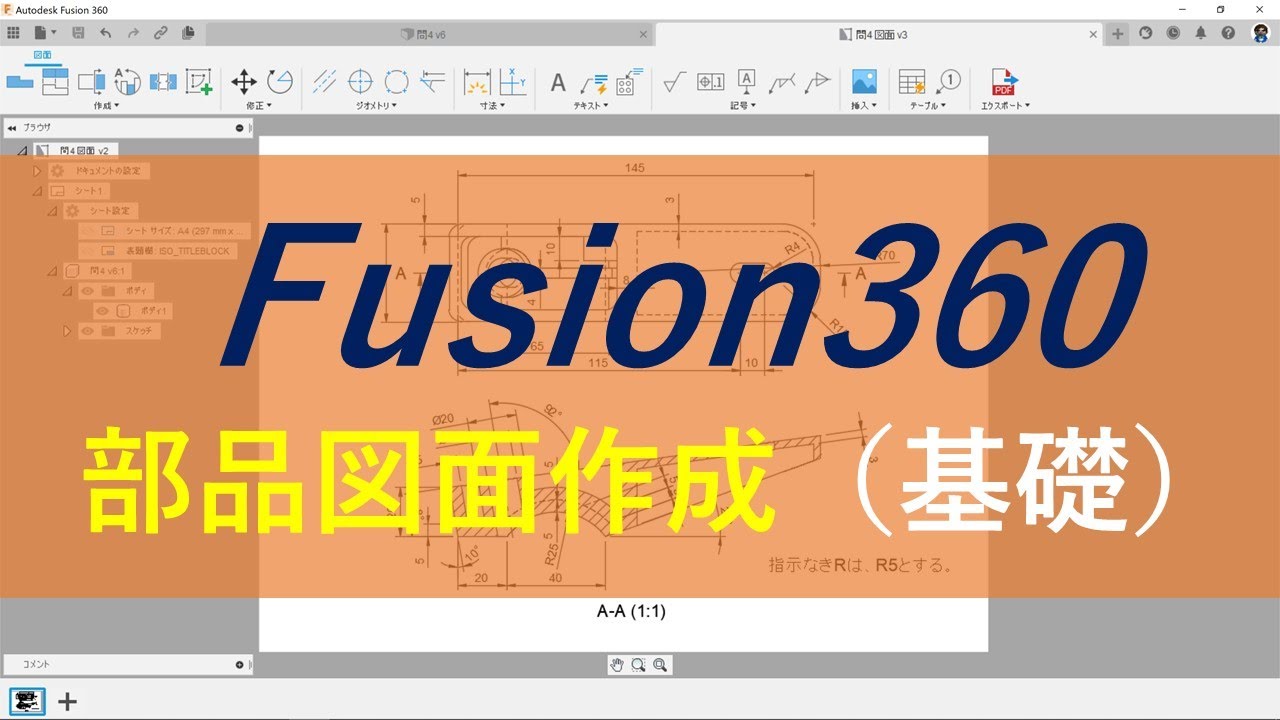The height and width of the screenshot is (720, 1280).
Task: Select the Center Mark Pattern tool
Action: (x=396, y=81)
